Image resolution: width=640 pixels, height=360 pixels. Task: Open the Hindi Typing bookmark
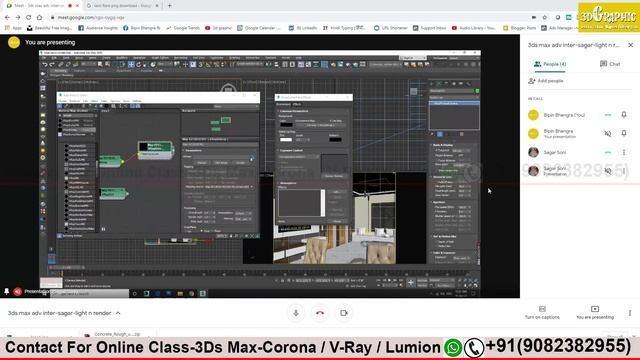pyautogui.click(x=344, y=28)
